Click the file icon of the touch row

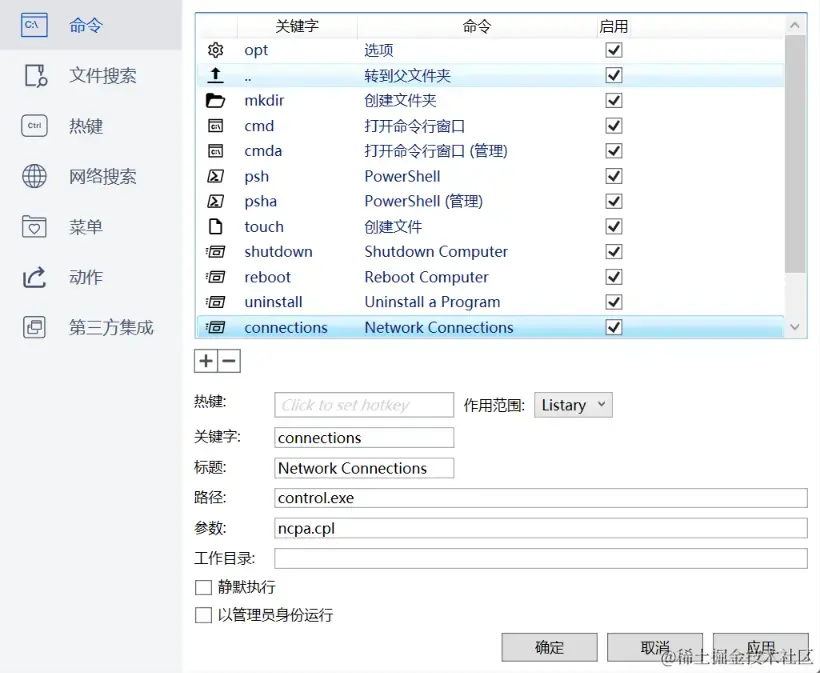215,226
